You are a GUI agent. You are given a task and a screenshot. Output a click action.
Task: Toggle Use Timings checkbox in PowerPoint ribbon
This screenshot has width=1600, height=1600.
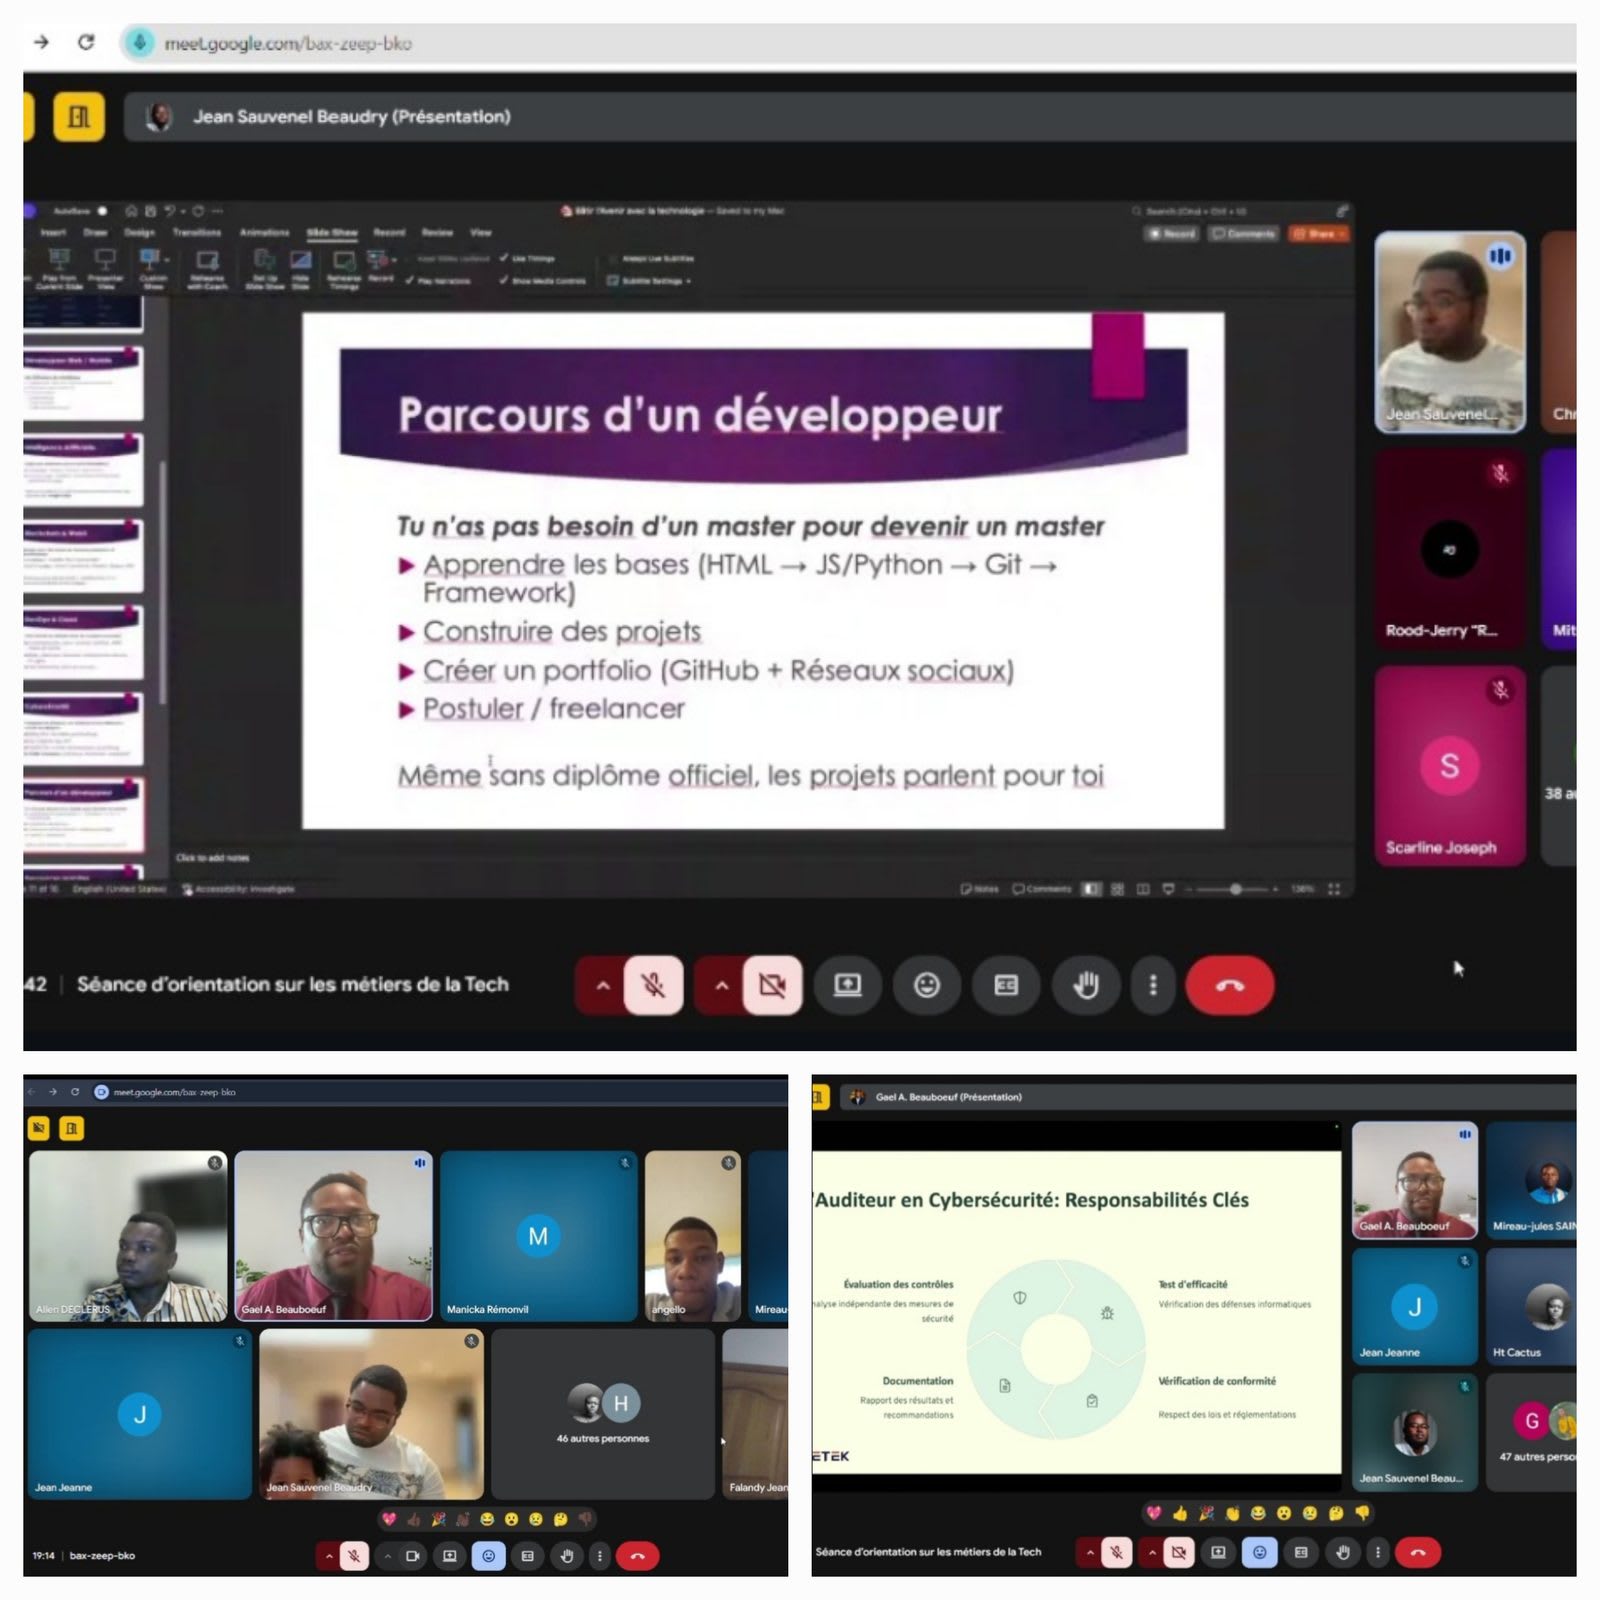click(x=526, y=258)
